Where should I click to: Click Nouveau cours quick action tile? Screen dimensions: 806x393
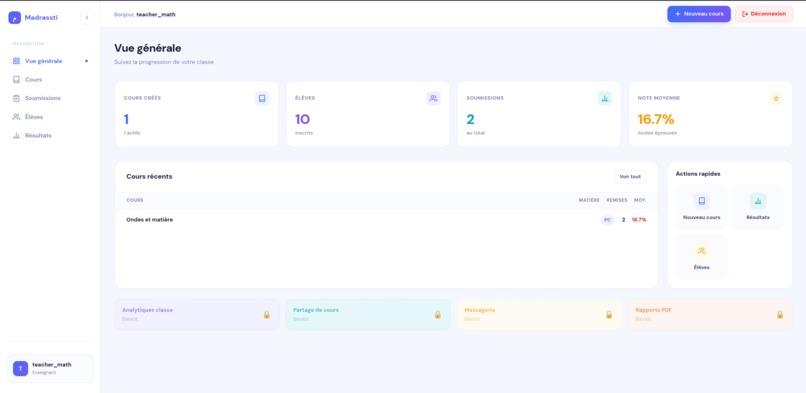tap(702, 207)
